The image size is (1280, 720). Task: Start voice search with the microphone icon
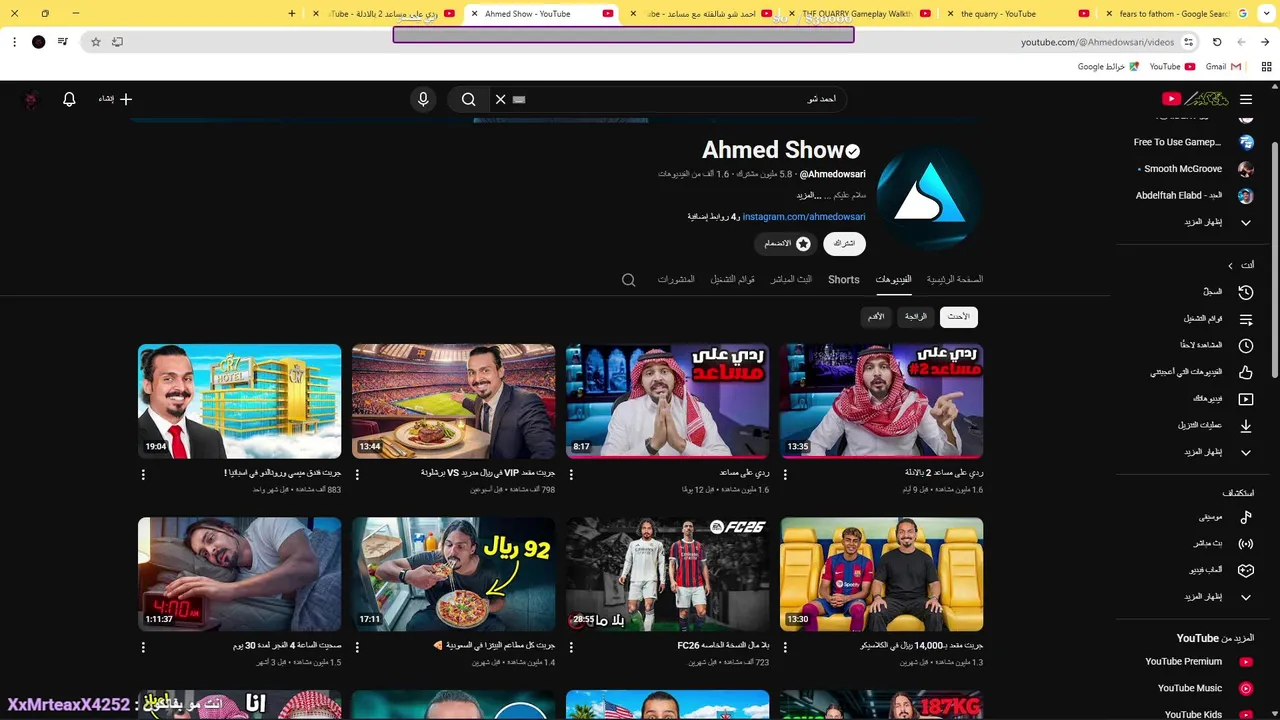tap(423, 99)
